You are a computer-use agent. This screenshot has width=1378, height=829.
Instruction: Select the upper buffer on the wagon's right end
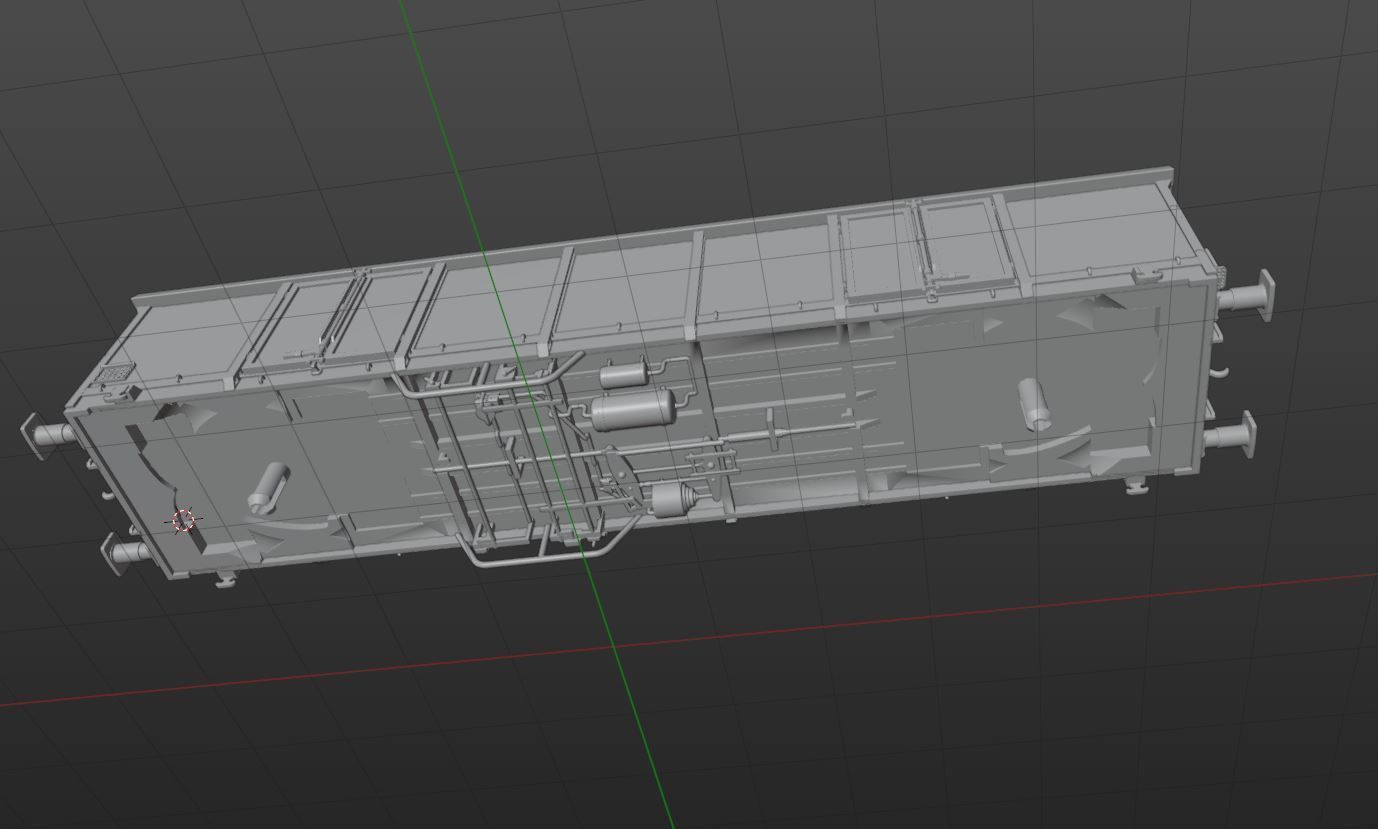(x=1245, y=296)
